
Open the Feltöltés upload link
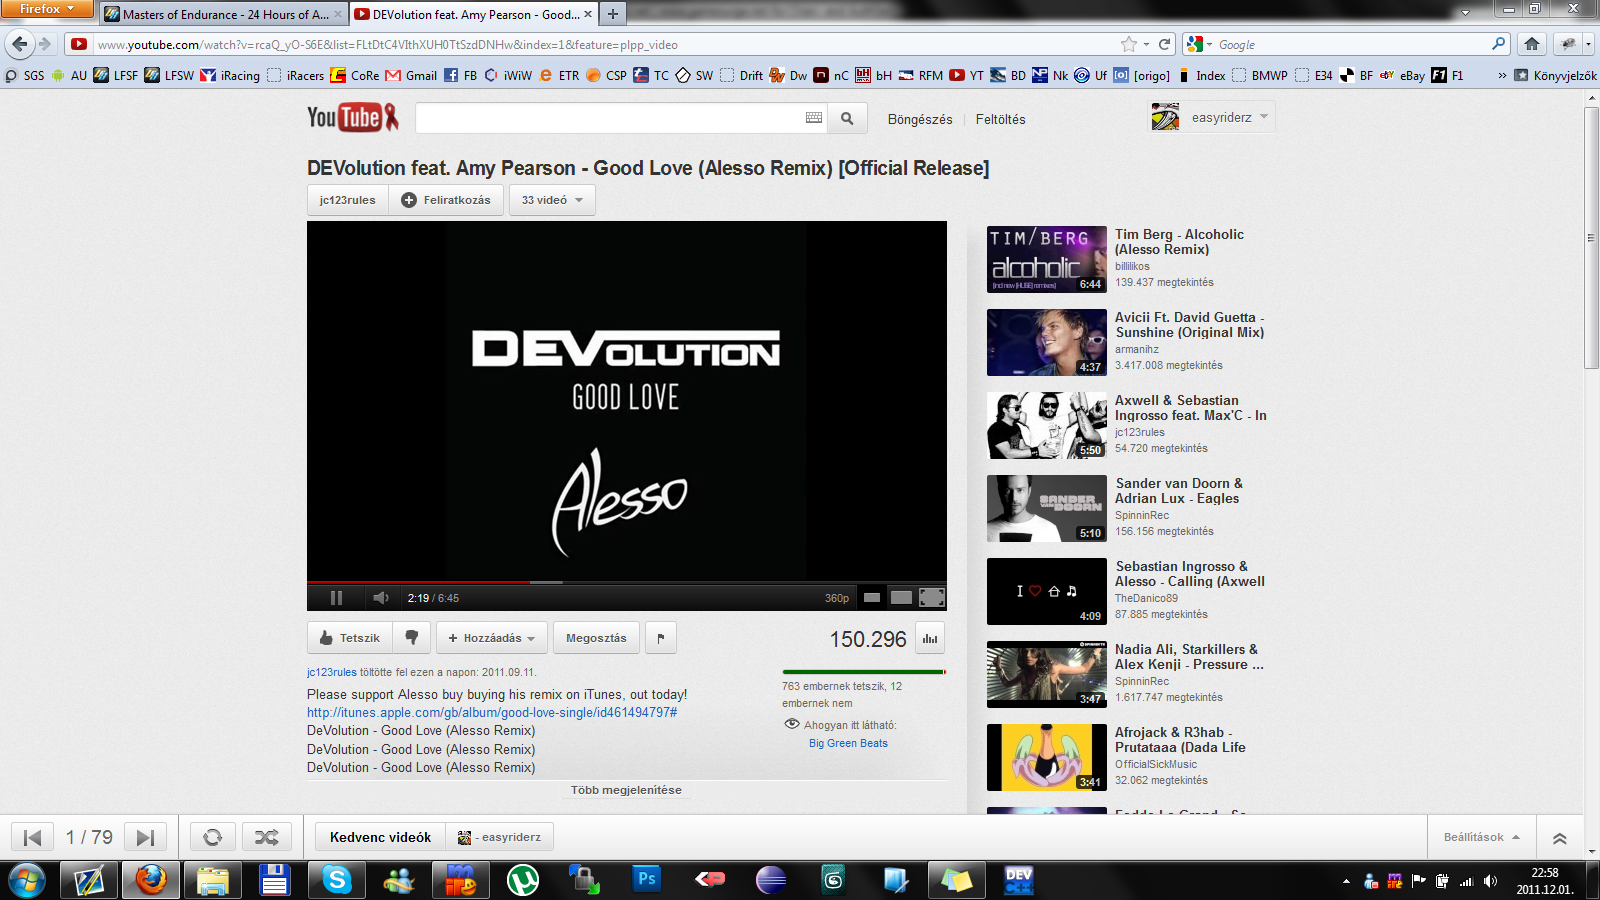pos(1000,119)
